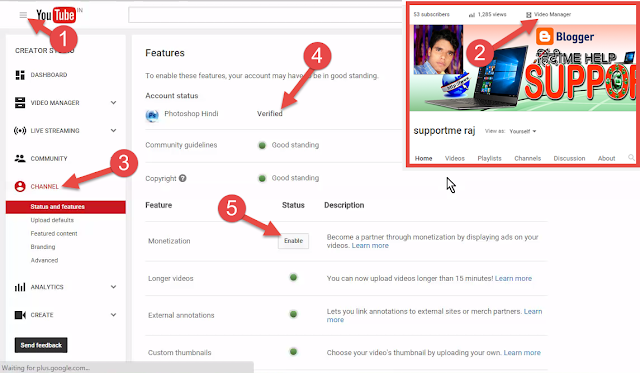Open Learn more link for External annotations
This screenshot has width=640, height=373.
click(533, 311)
